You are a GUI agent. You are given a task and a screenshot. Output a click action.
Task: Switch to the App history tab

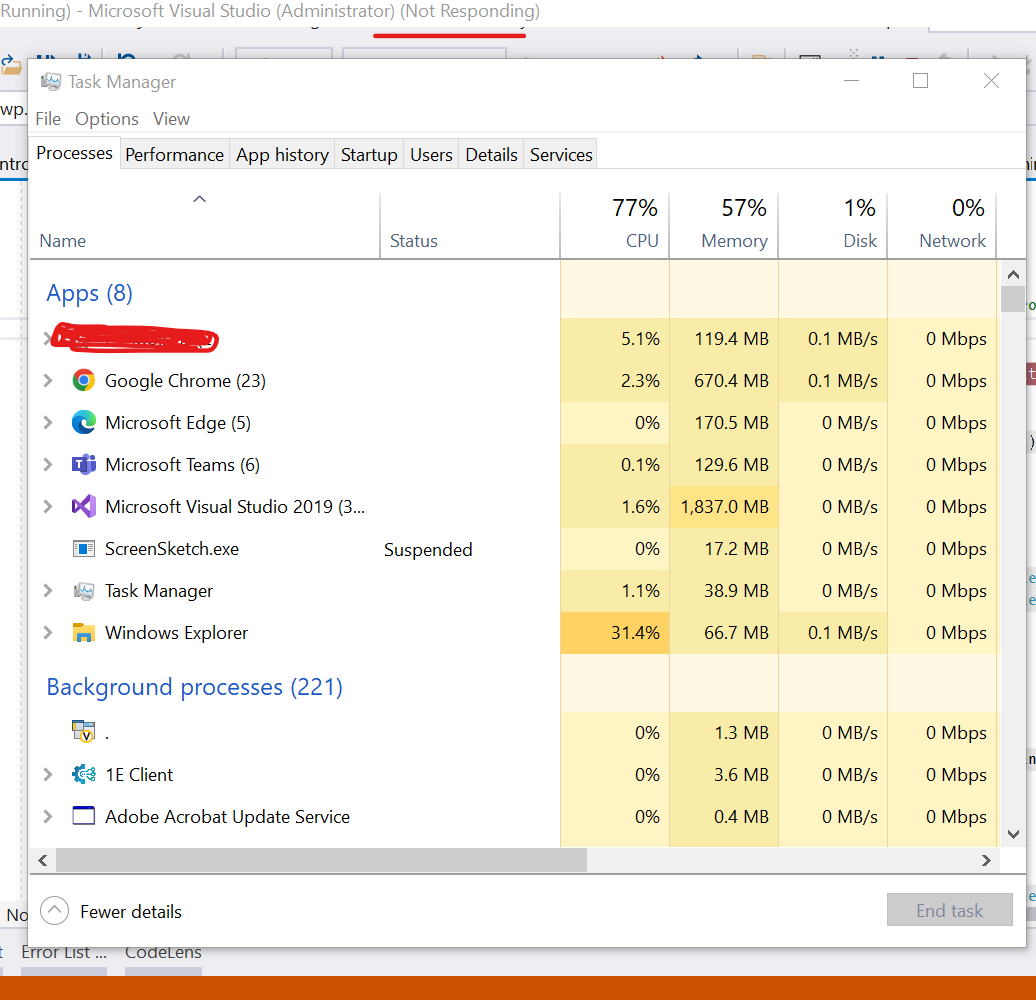(x=282, y=155)
